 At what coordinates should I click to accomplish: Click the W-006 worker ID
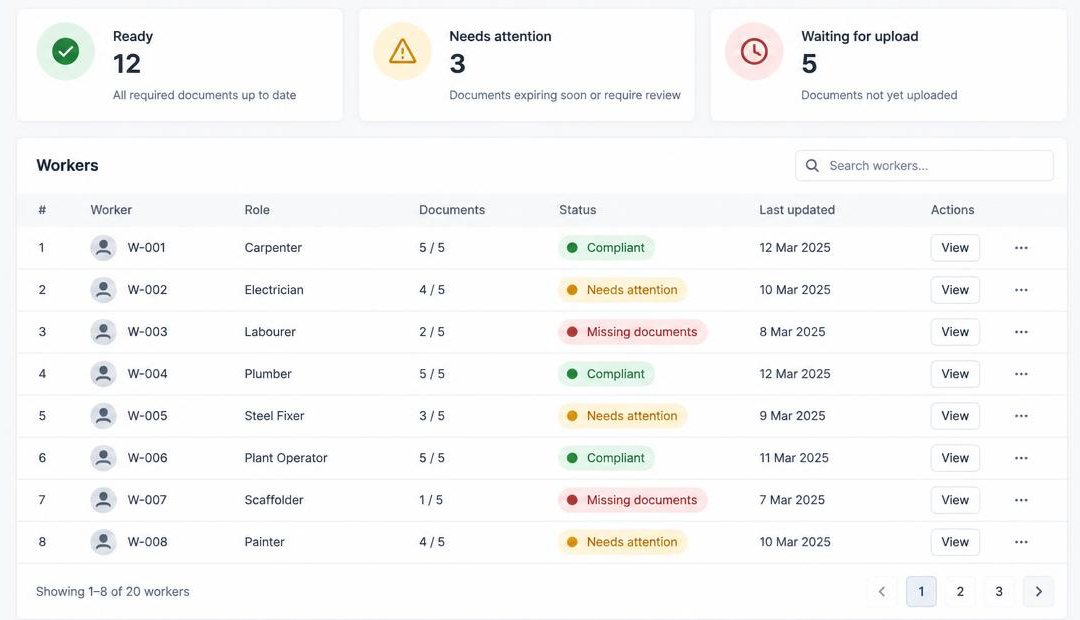147,458
